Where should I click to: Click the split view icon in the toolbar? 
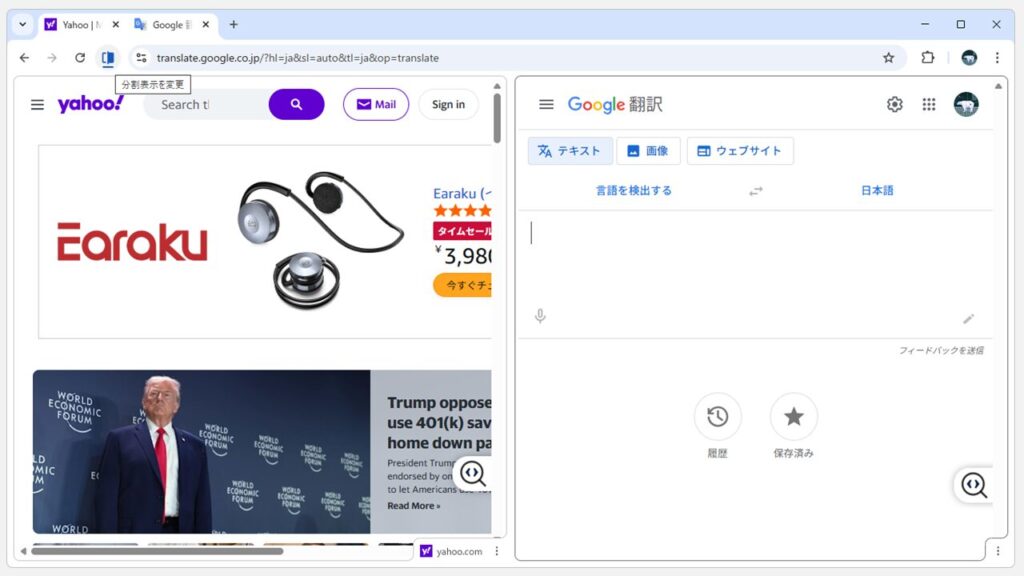(107, 58)
